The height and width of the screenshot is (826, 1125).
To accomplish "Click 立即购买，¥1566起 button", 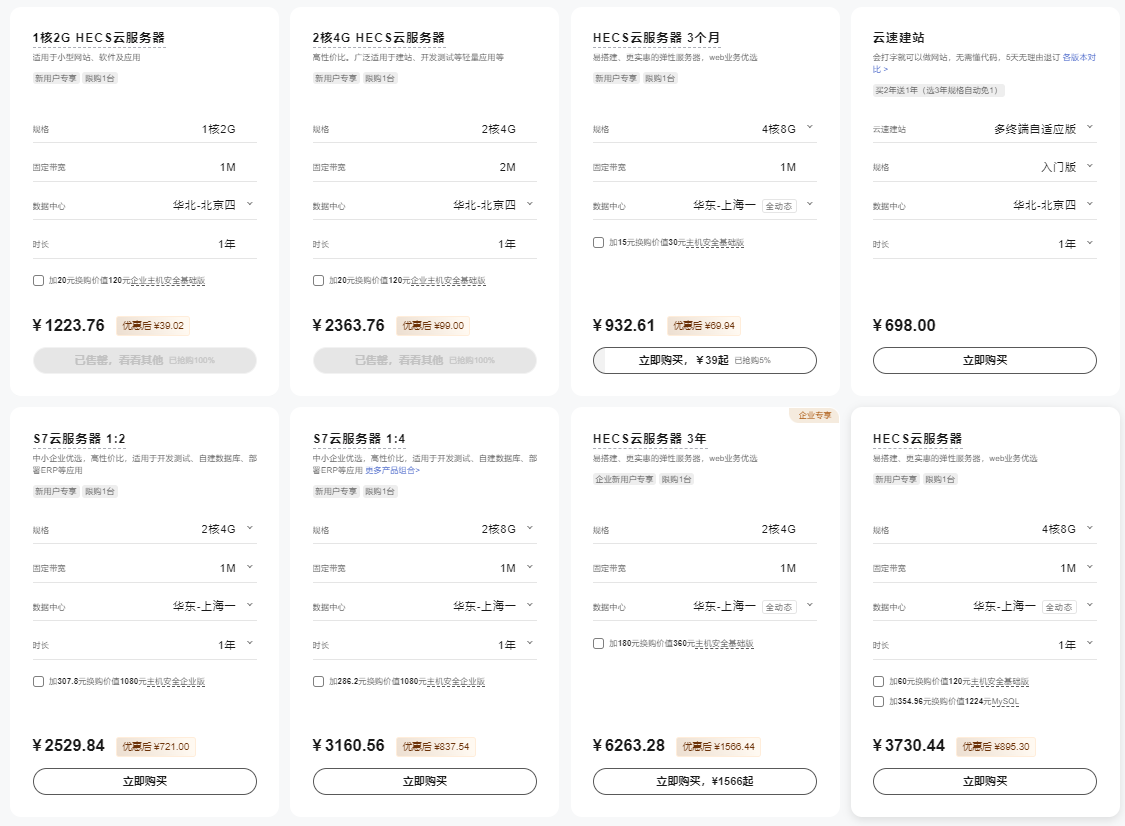I will pyautogui.click(x=705, y=782).
